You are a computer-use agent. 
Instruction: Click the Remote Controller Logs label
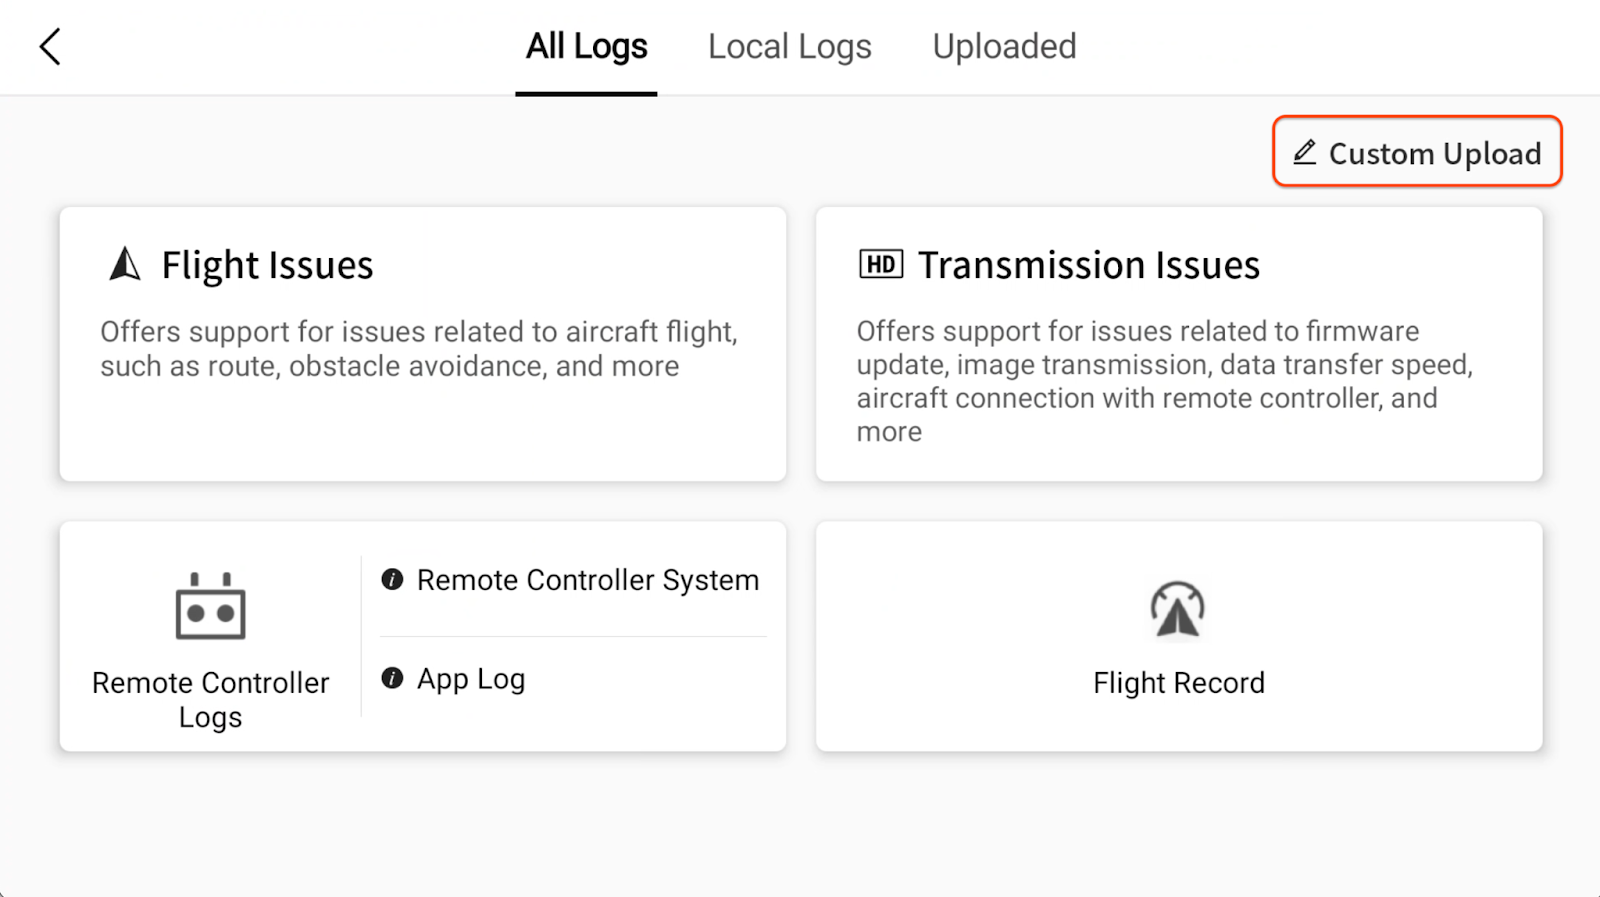click(x=210, y=699)
